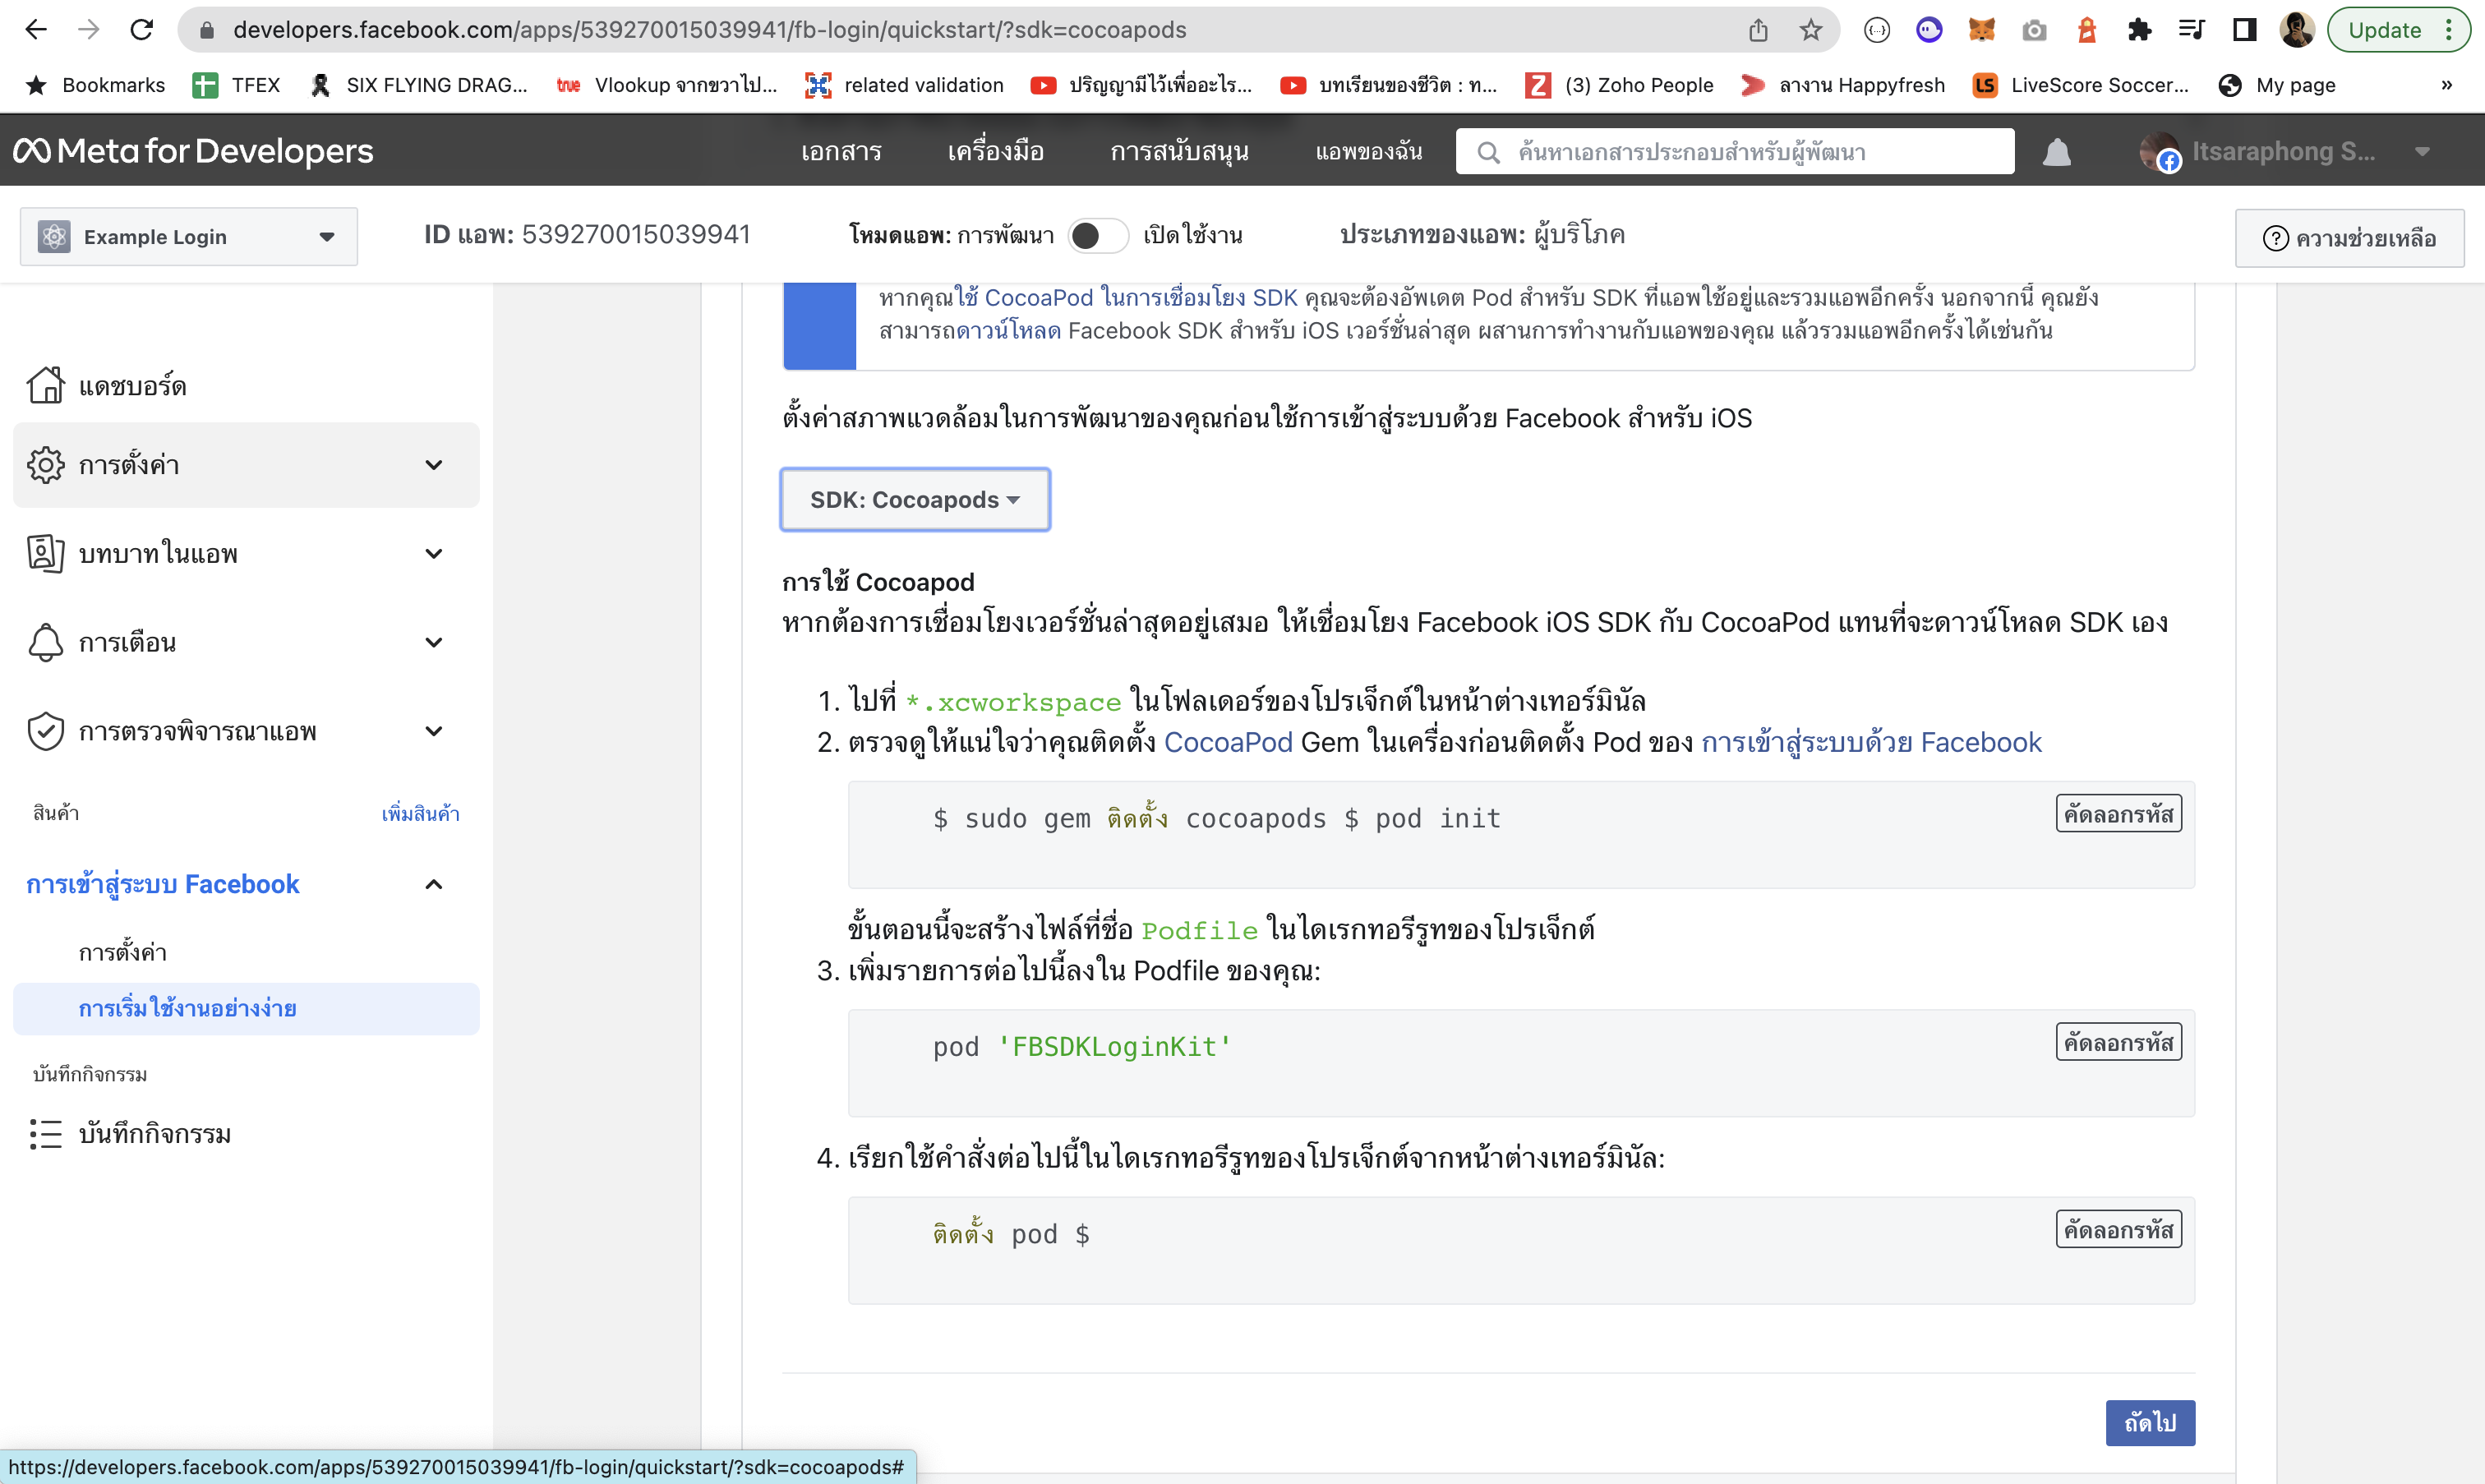The image size is (2485, 1484).
Task: Open the media control playlist icon
Action: tap(2191, 30)
